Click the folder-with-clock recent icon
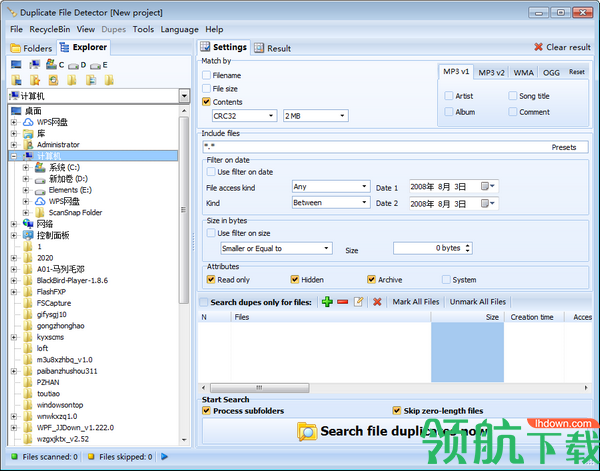This screenshot has height=471, width=600. 53,80
